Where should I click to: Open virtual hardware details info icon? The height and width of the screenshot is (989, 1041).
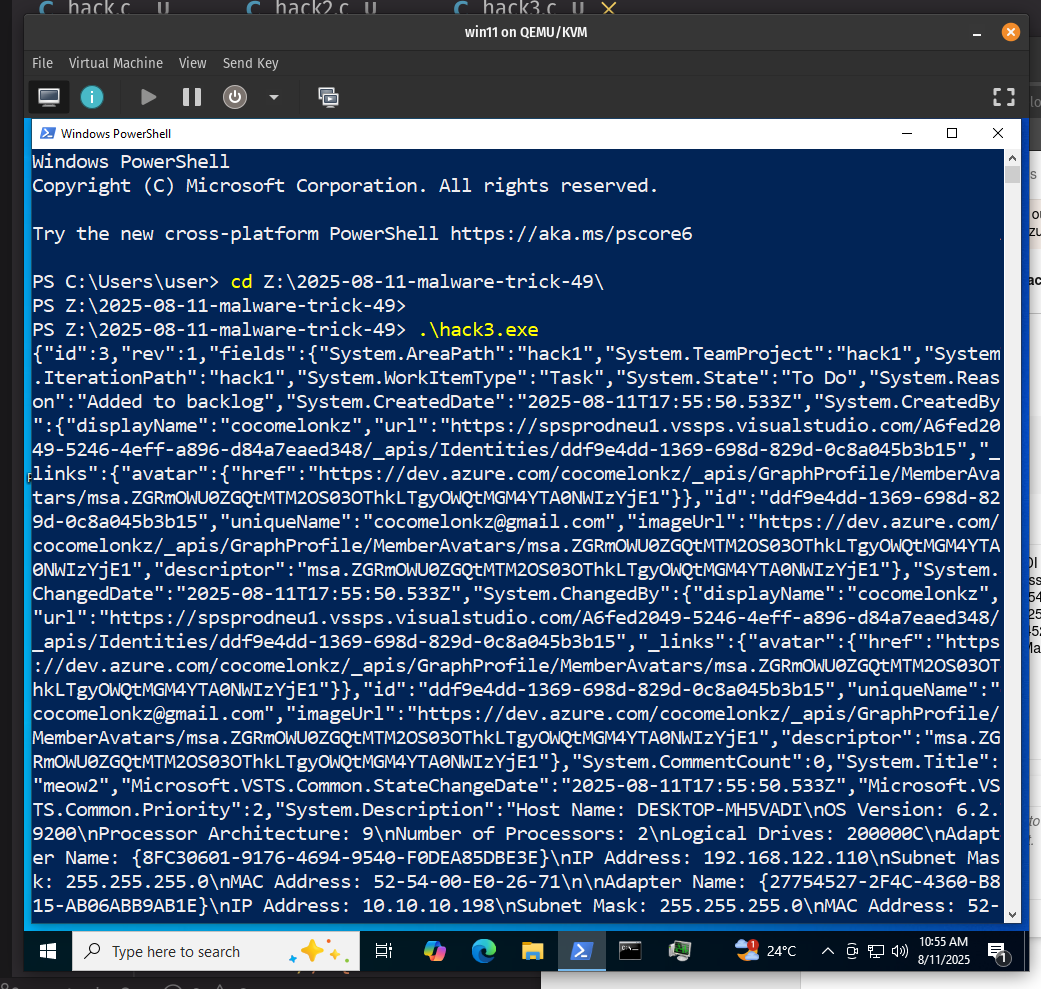tap(92, 98)
